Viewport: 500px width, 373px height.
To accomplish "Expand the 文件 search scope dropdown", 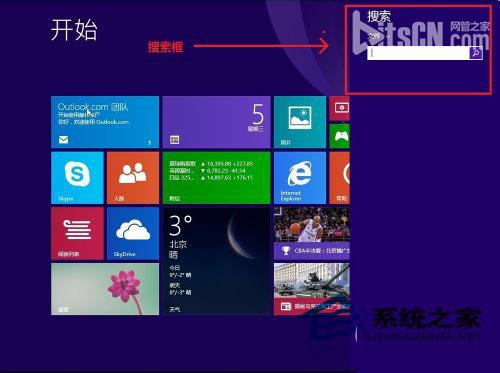I will [x=378, y=35].
